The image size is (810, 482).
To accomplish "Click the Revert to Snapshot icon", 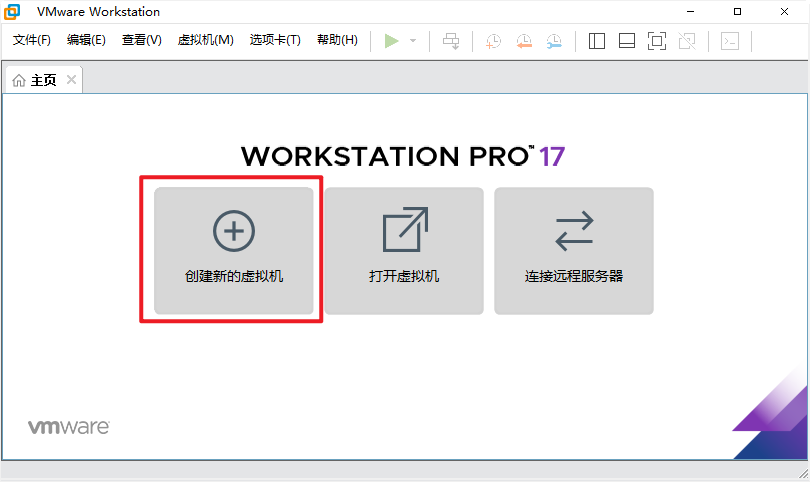I will pos(524,41).
